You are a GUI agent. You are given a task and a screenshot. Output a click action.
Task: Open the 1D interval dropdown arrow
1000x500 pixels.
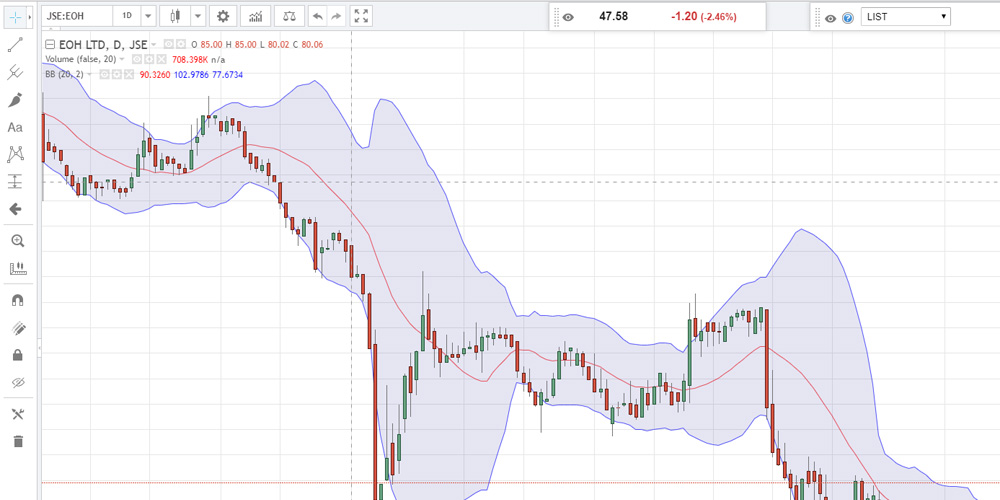pos(148,16)
